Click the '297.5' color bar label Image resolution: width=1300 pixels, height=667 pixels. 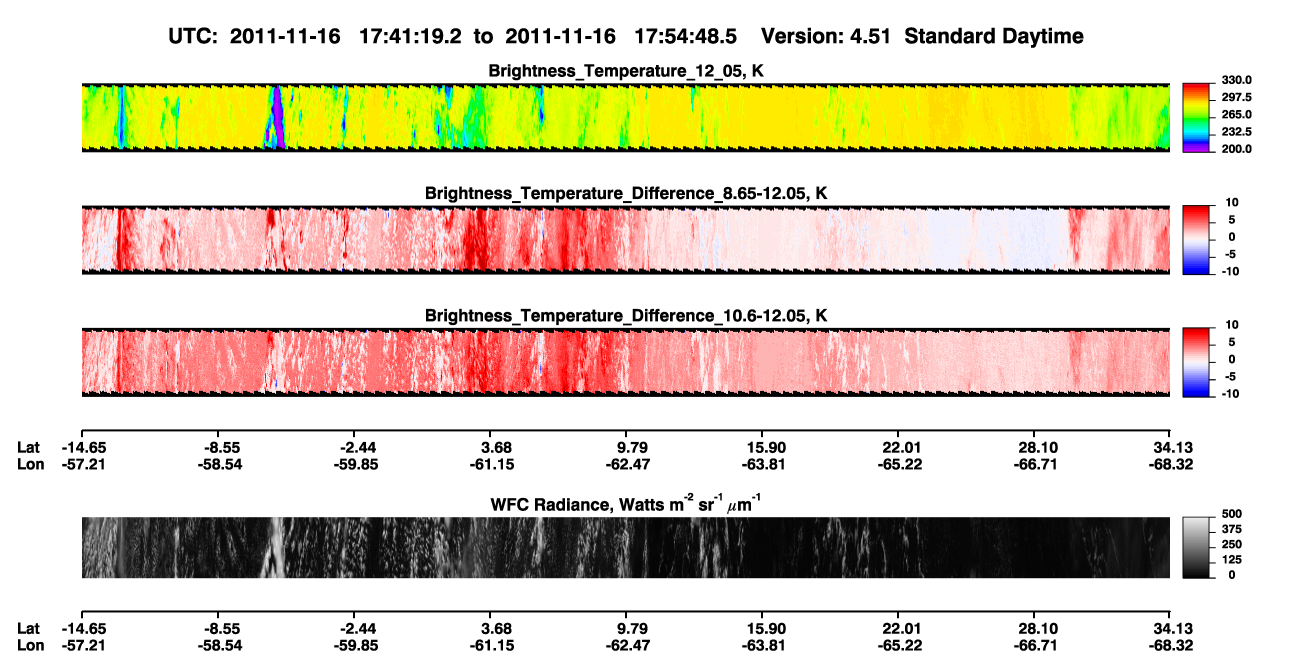coord(1236,97)
